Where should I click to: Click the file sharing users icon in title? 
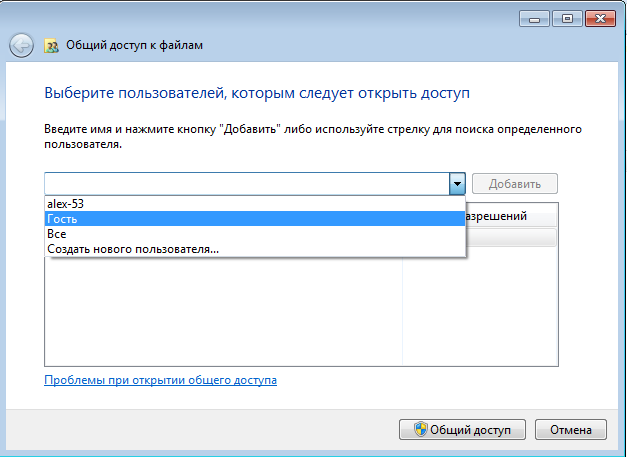[51, 46]
